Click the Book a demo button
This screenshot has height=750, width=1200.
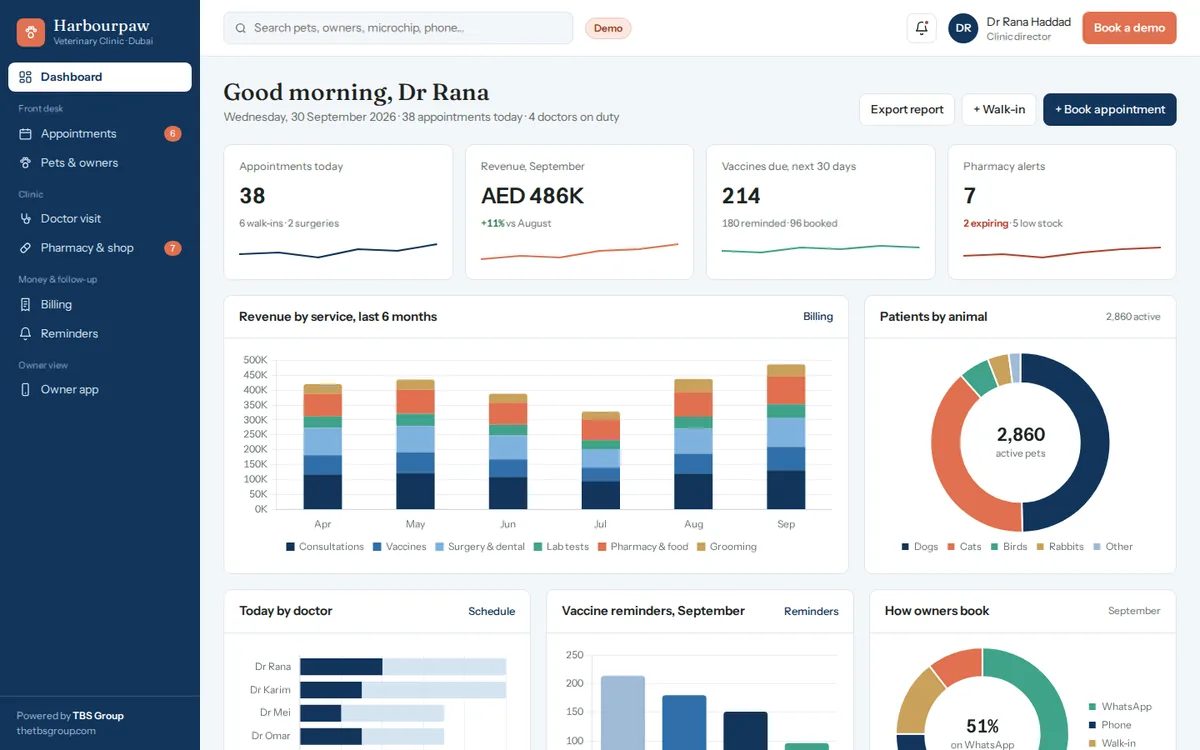point(1129,28)
